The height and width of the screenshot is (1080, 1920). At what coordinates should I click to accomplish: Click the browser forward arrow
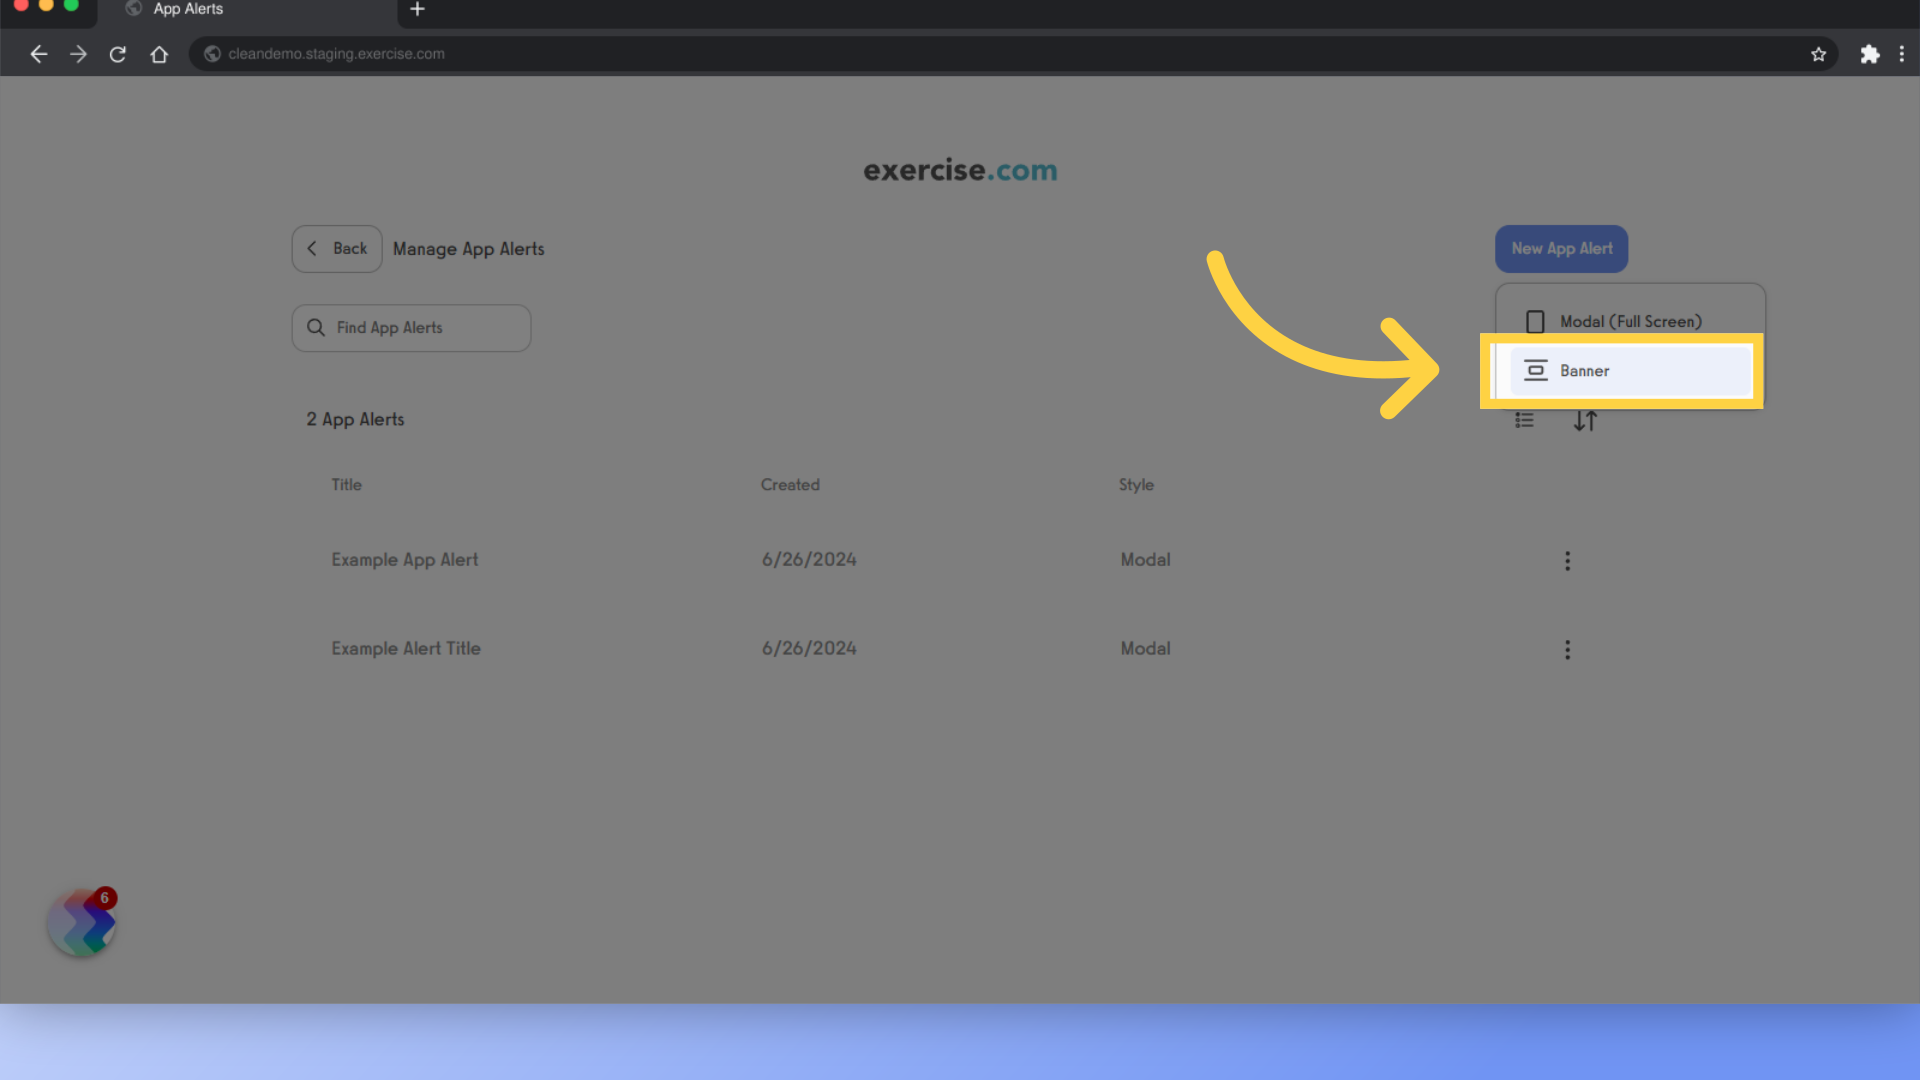(x=78, y=54)
